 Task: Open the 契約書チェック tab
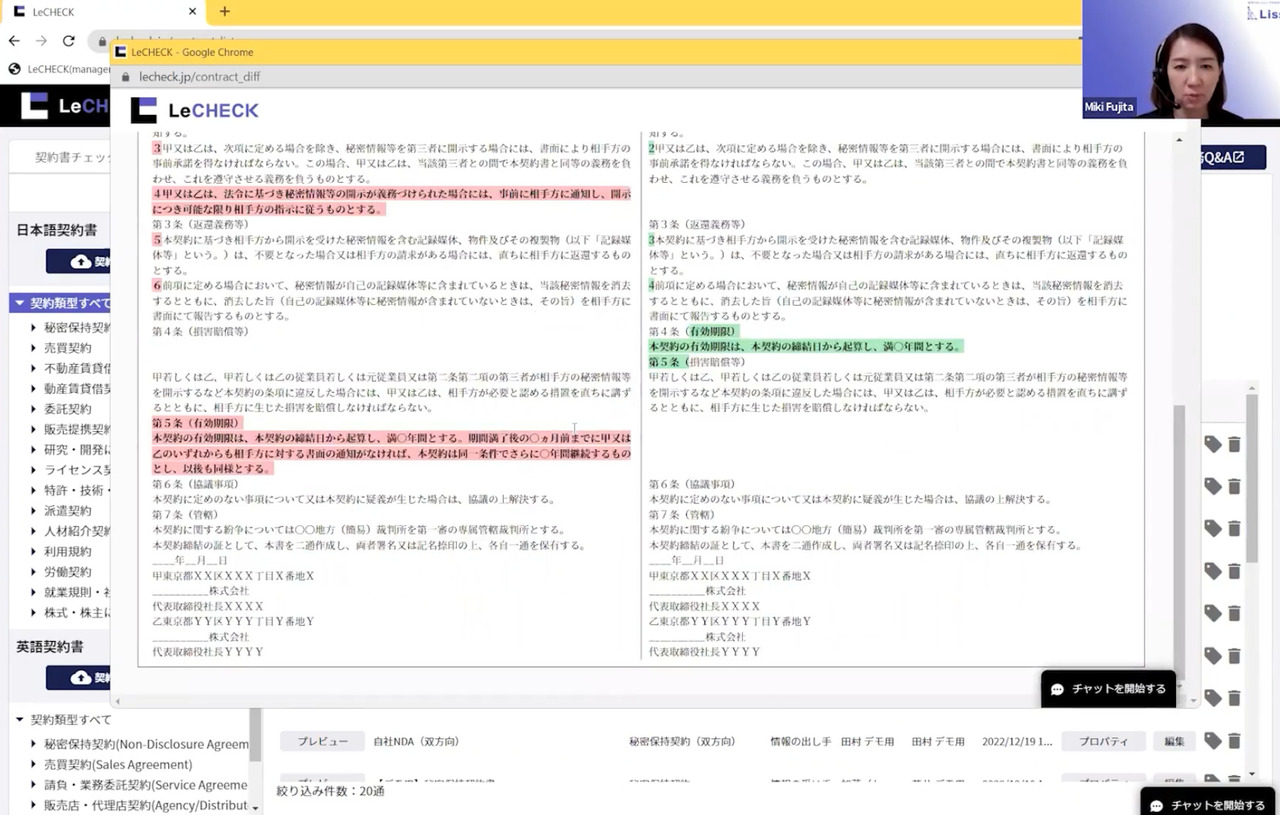72,158
